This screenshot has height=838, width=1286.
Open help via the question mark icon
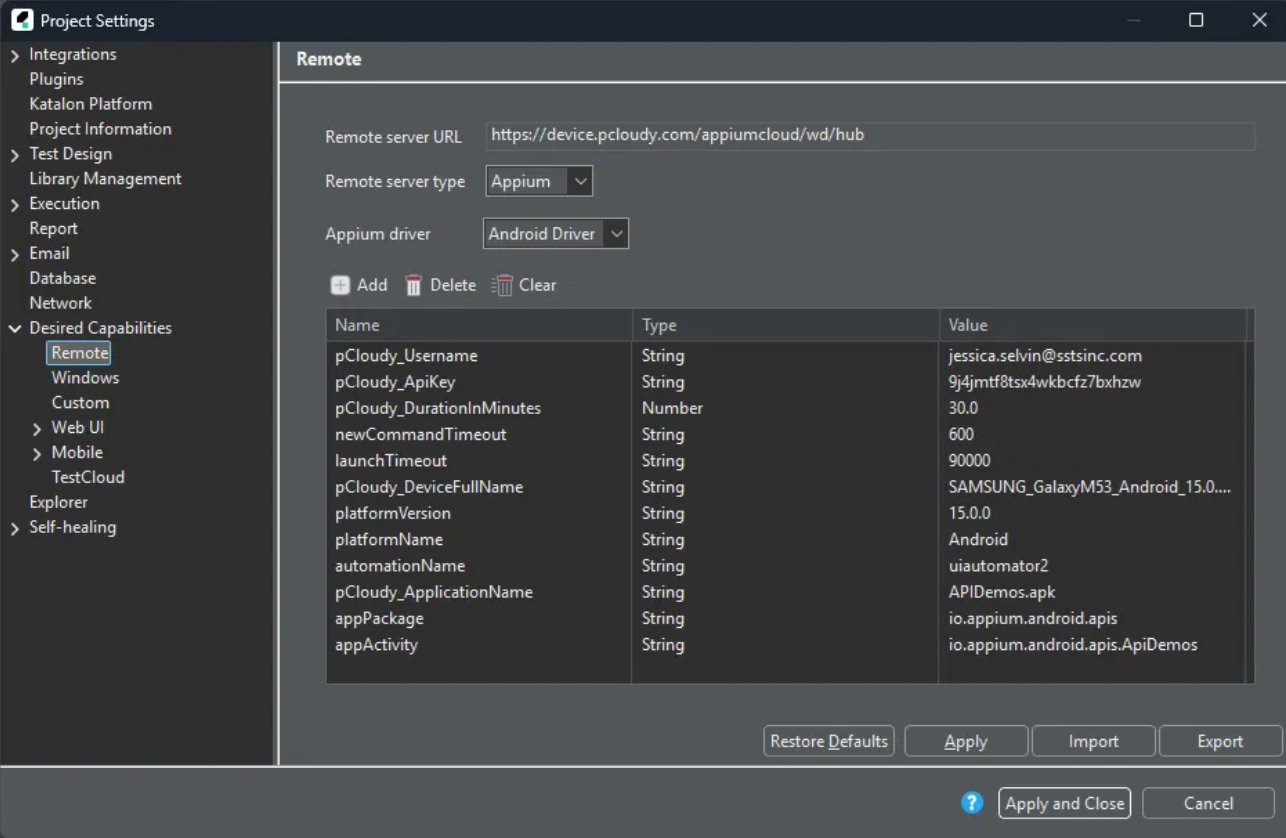tap(972, 802)
